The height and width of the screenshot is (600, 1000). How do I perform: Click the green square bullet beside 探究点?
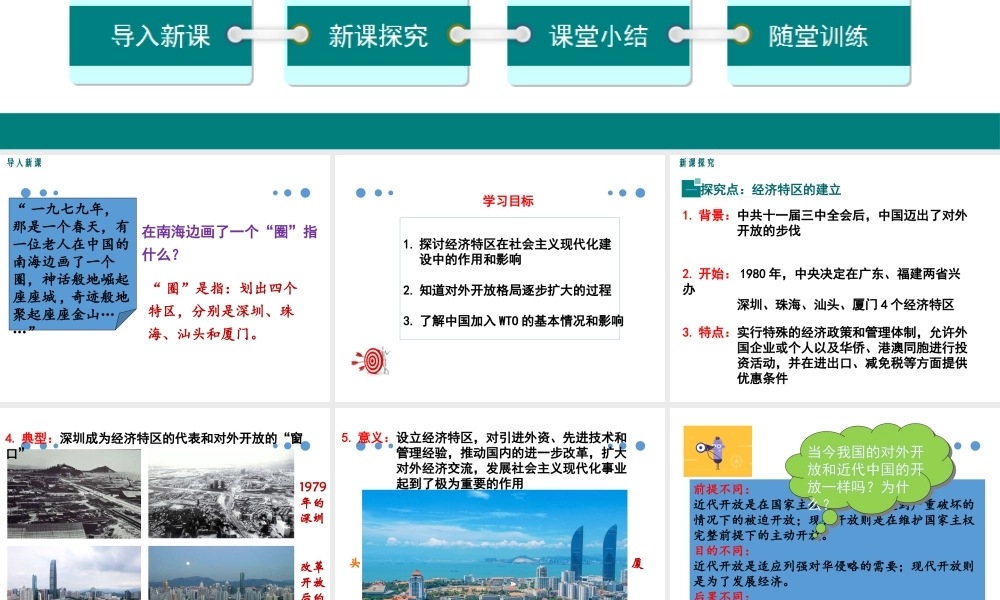688,189
